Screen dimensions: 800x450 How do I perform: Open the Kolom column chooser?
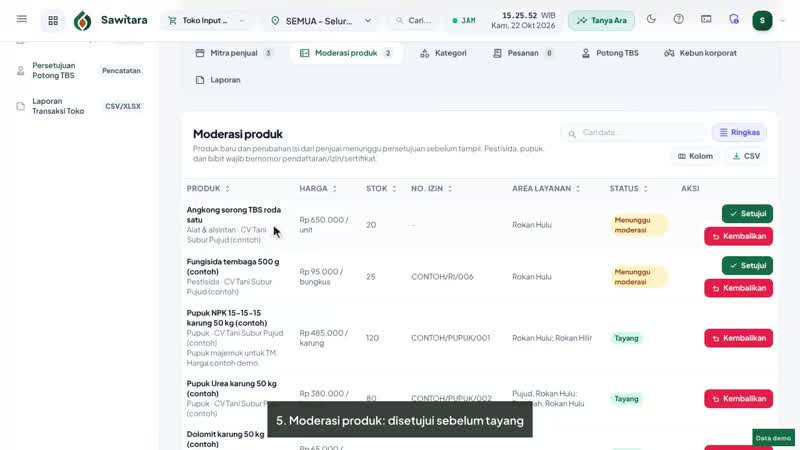click(695, 156)
